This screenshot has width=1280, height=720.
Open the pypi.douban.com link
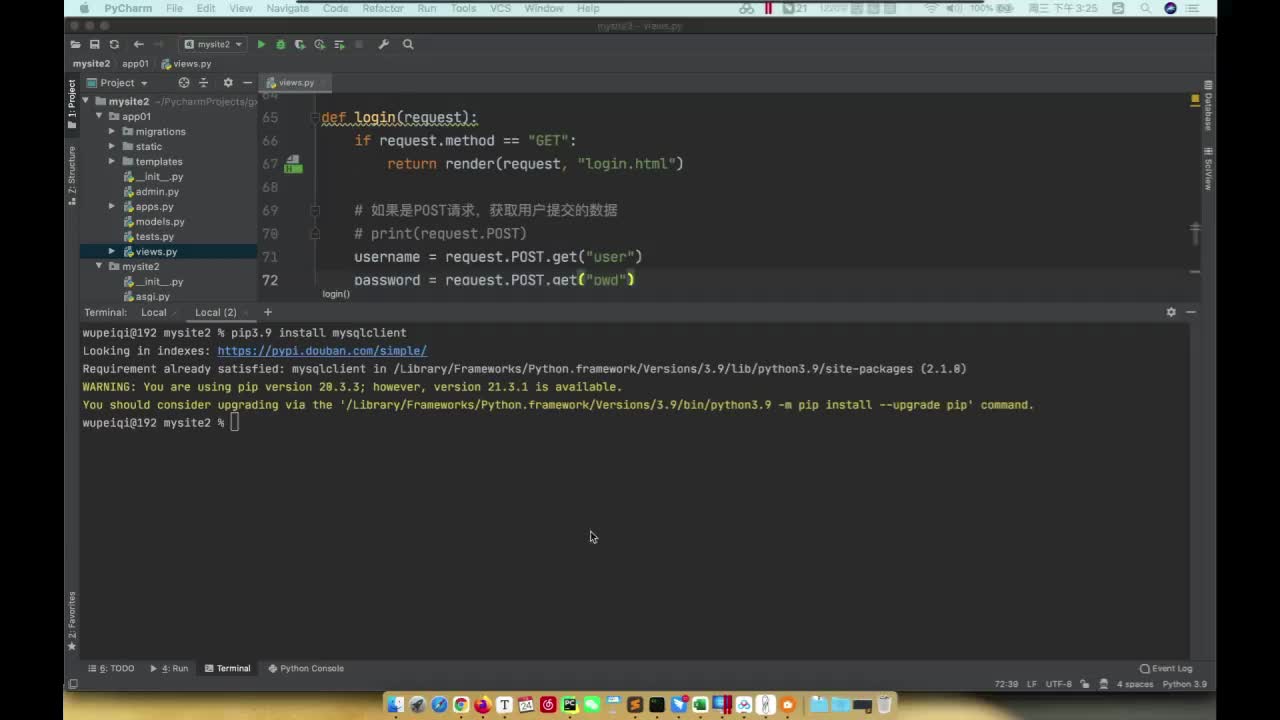(322, 351)
